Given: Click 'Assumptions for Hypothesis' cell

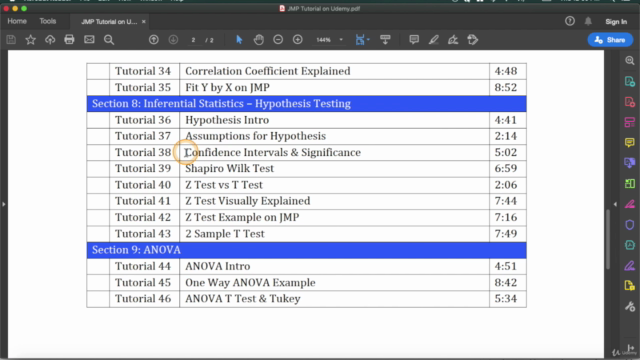Looking at the screenshot, I should pyautogui.click(x=334, y=136).
